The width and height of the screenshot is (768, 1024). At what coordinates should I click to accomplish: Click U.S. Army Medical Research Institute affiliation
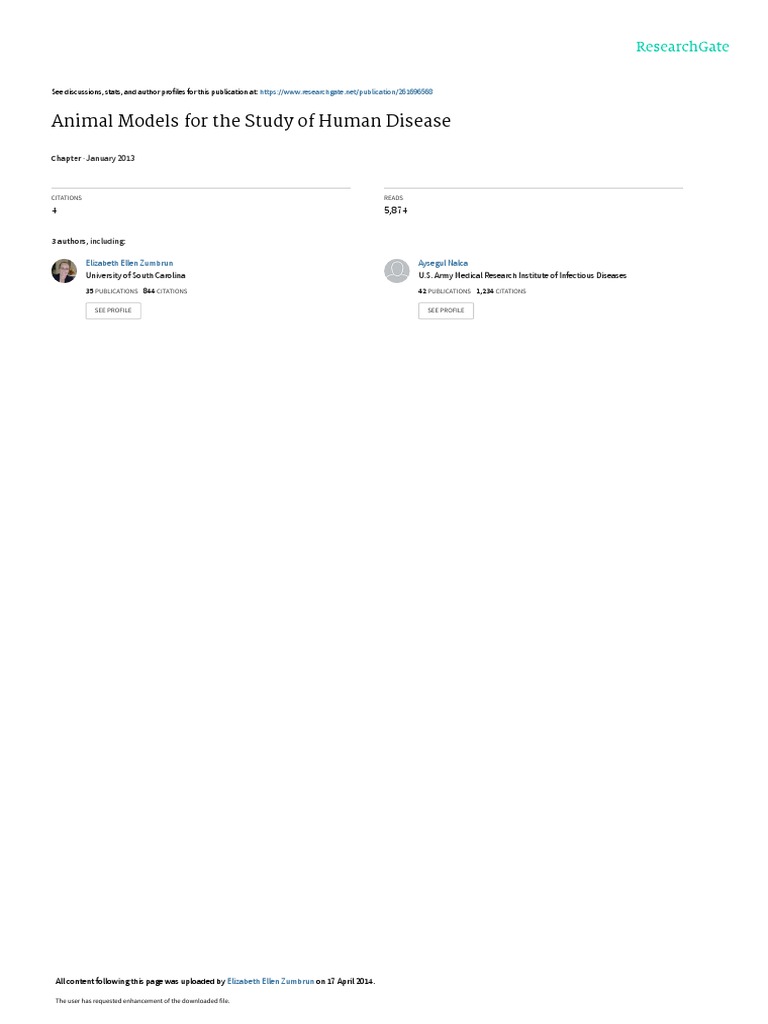[x=522, y=276]
